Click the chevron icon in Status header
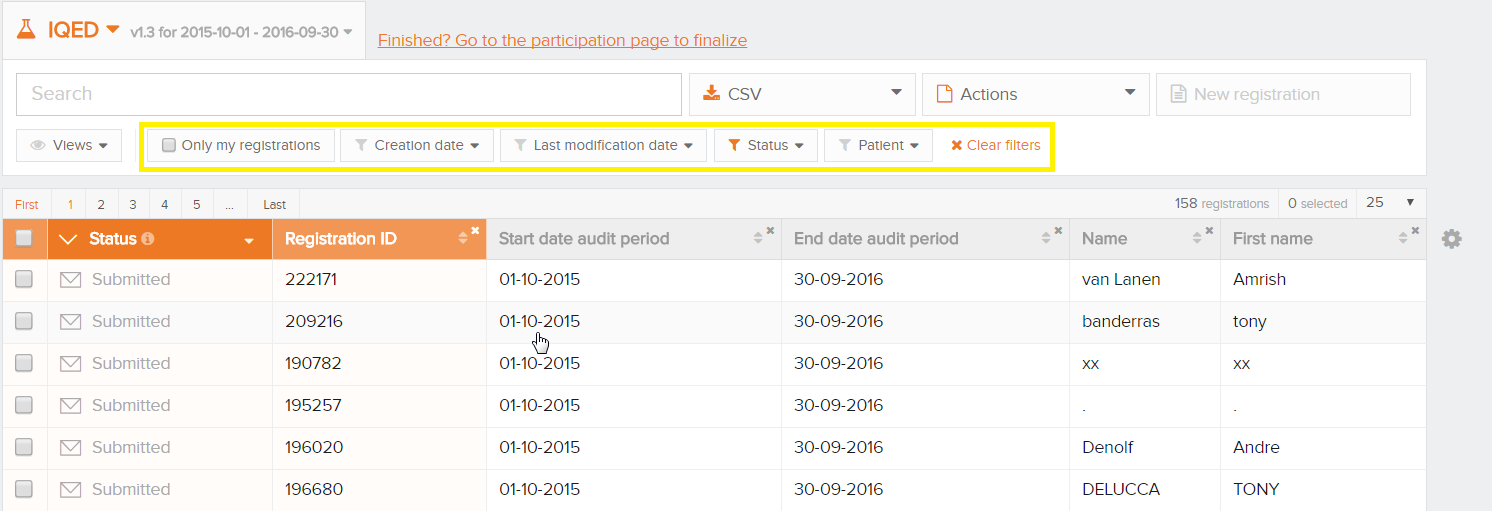 (68, 239)
